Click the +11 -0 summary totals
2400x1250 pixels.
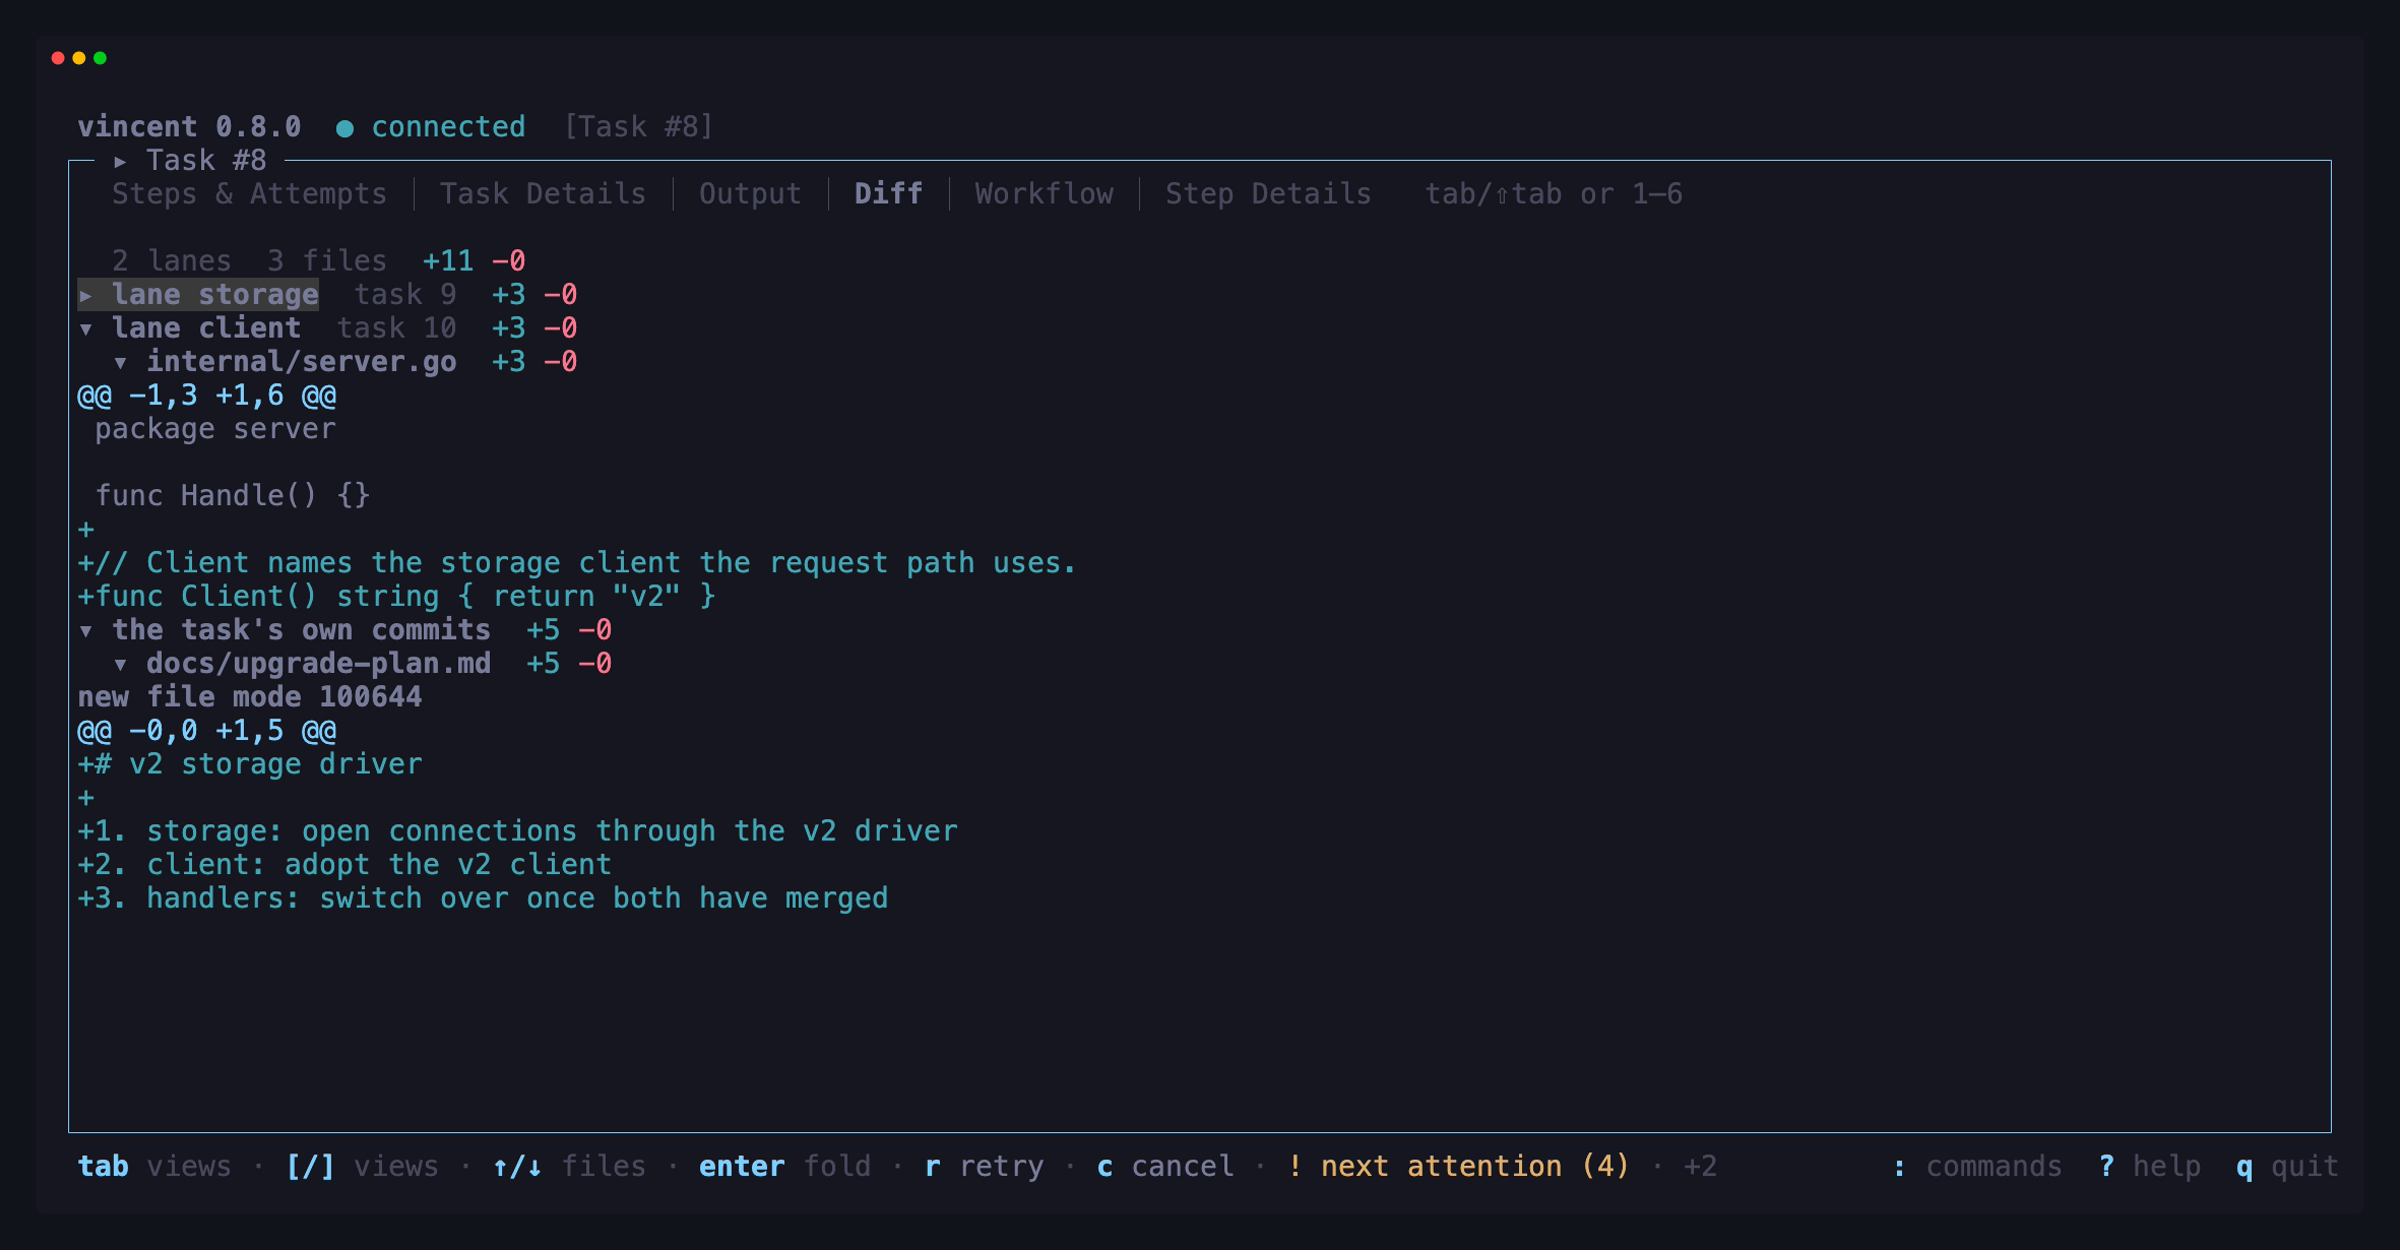[474, 261]
